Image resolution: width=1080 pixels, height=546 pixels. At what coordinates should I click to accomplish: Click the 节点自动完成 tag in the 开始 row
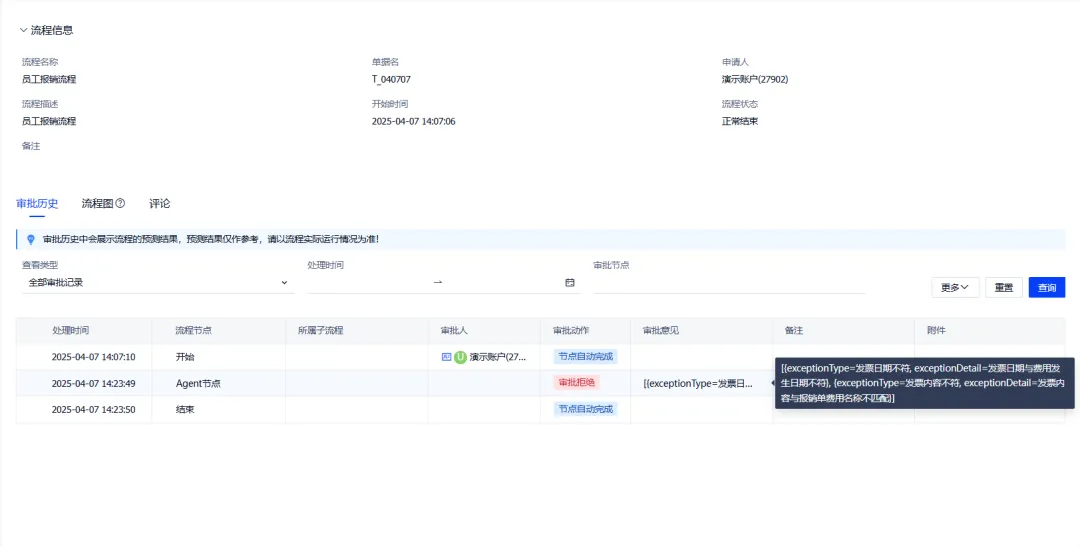tap(585, 357)
